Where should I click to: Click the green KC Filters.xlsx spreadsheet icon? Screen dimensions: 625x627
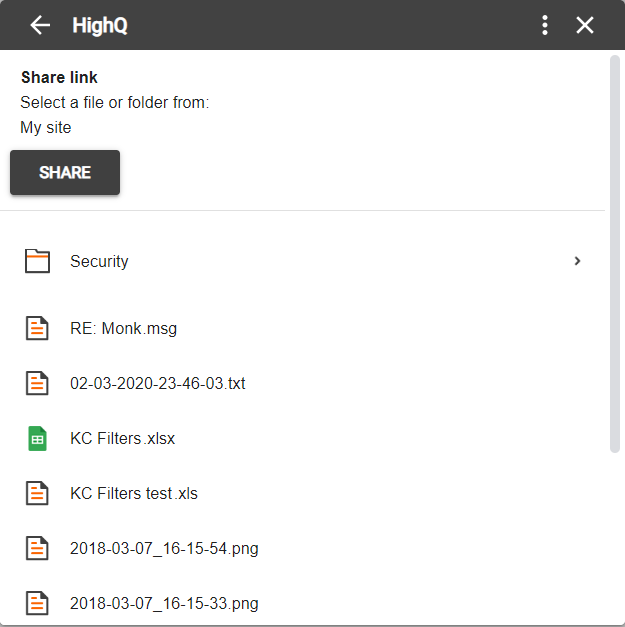point(37,438)
